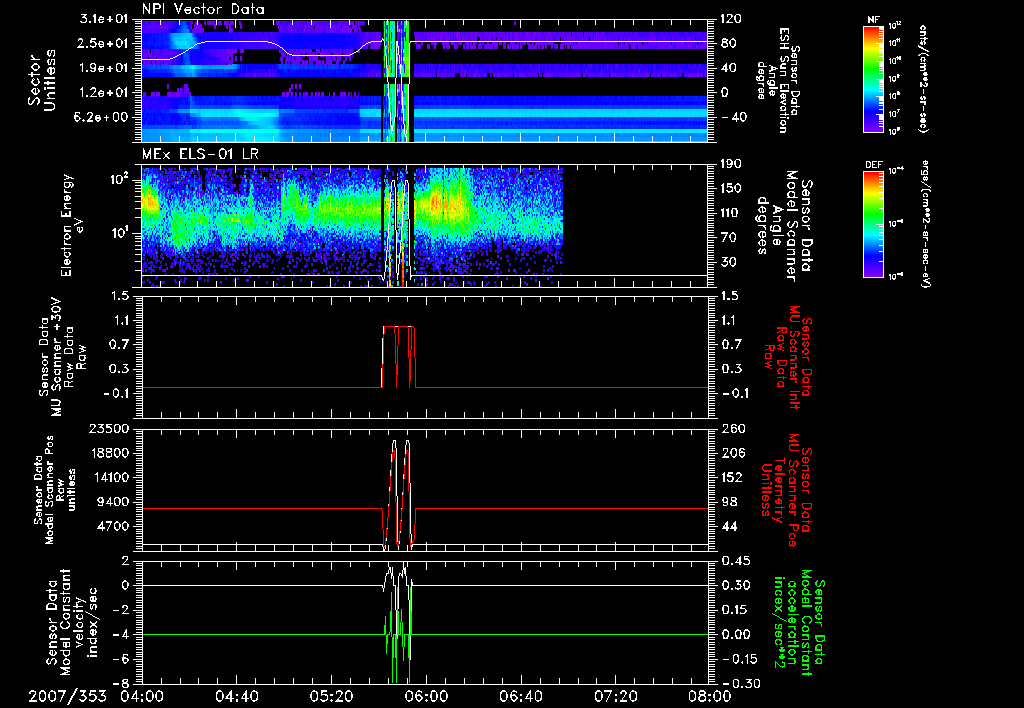Click the DEF energy flux color bar
This screenshot has height=708, width=1024.
pyautogui.click(x=873, y=224)
